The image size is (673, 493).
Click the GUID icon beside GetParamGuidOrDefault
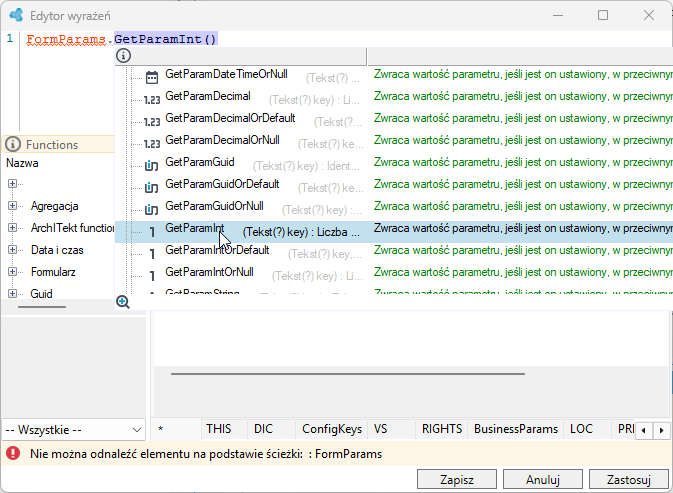pos(152,188)
